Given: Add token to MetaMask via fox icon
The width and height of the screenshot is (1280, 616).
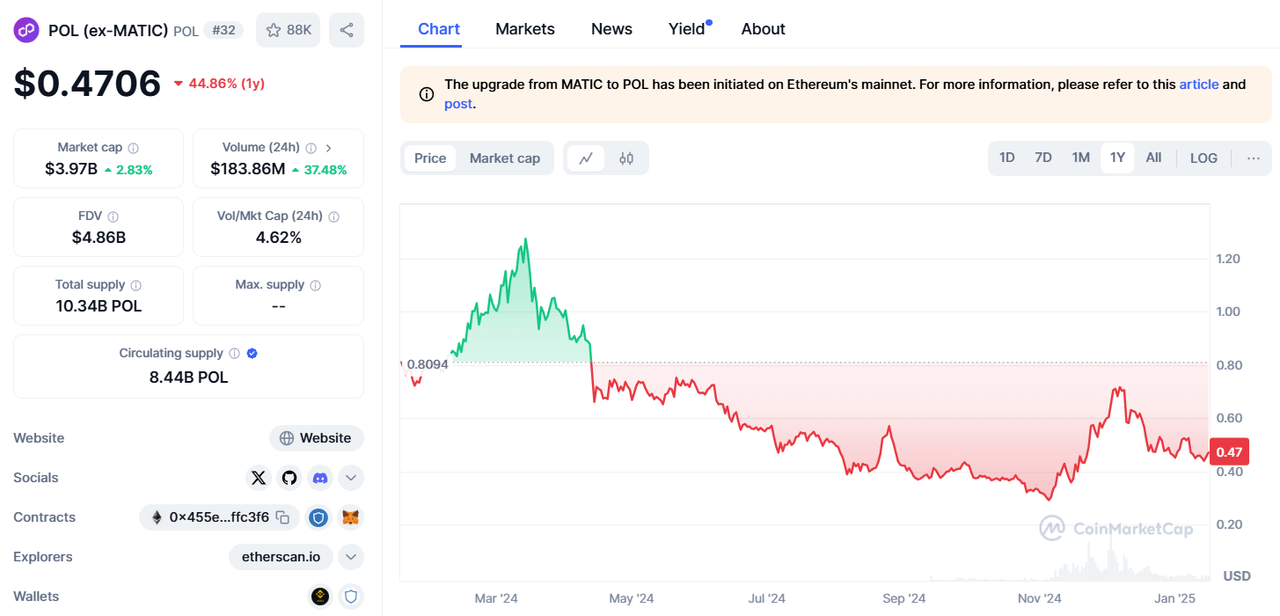Looking at the screenshot, I should point(351,517).
